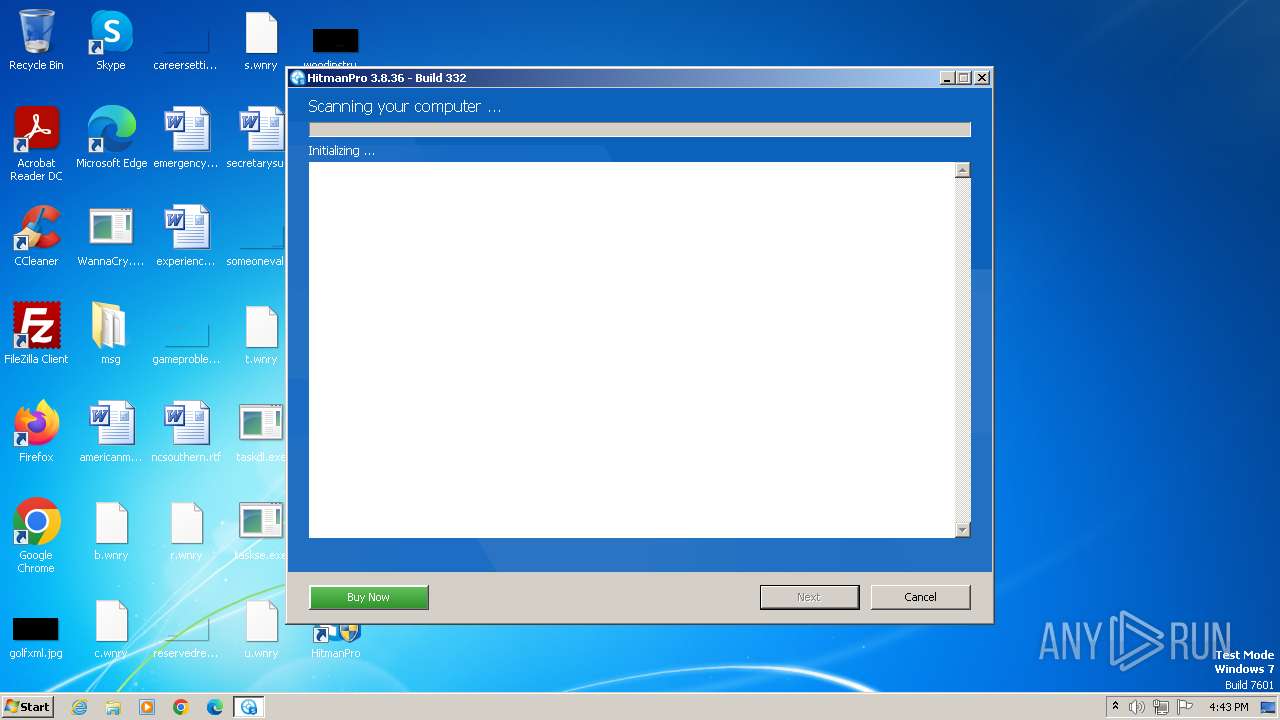Viewport: 1280px width, 720px height.
Task: Open Internet Explorer from the taskbar
Action: point(79,707)
